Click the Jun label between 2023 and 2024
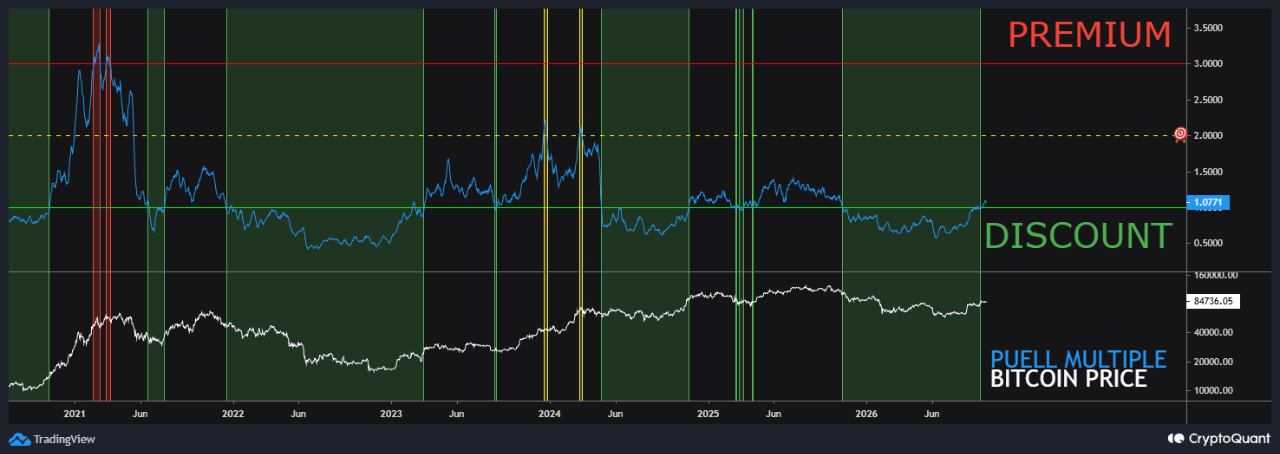1280x454 pixels. pyautogui.click(x=457, y=412)
